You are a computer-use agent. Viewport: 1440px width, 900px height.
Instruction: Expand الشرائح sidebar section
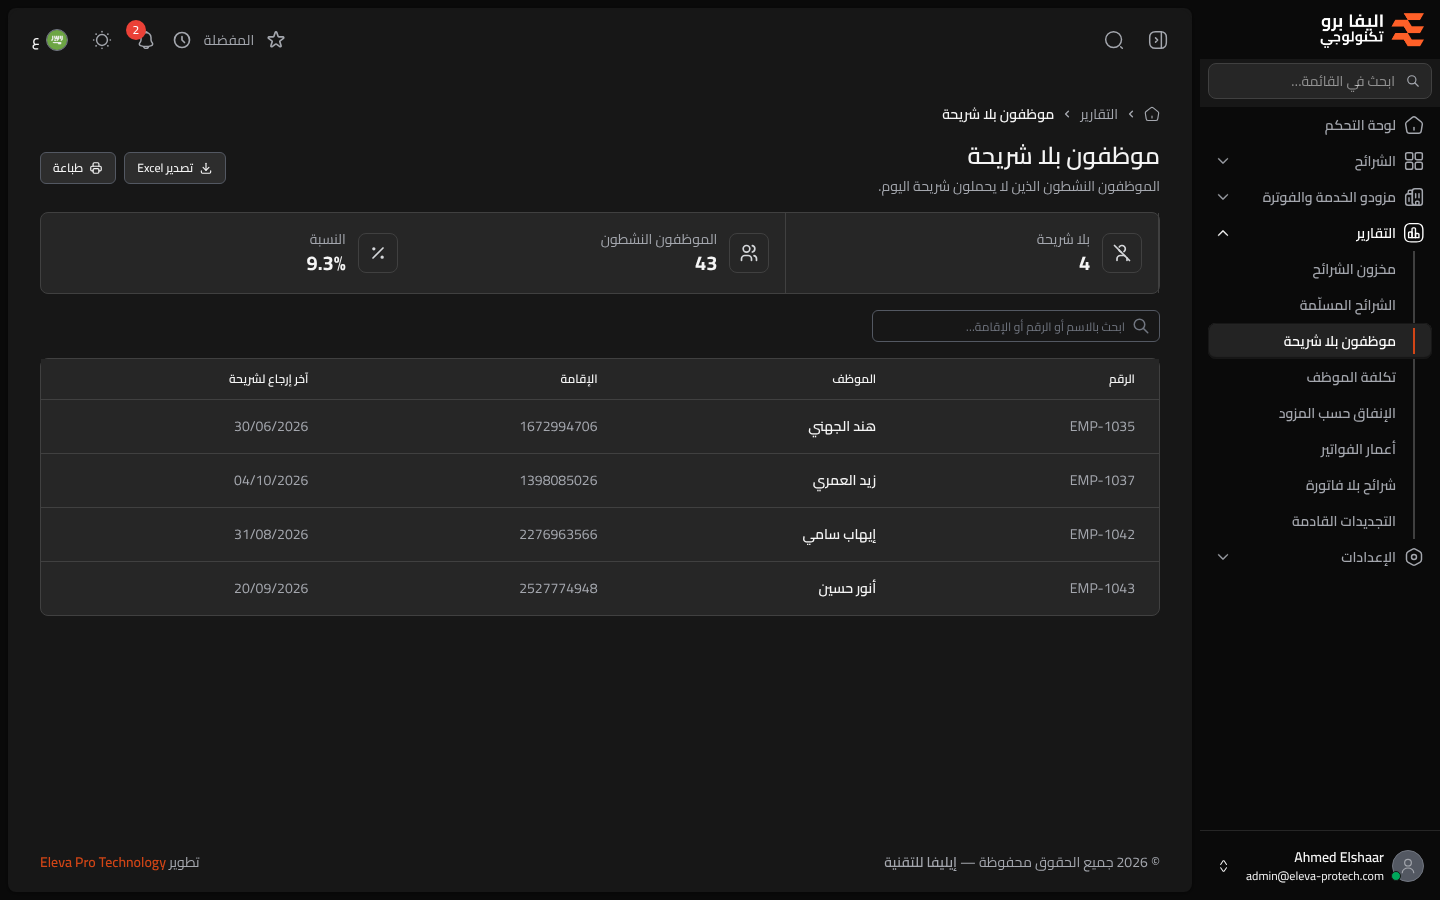point(1316,161)
